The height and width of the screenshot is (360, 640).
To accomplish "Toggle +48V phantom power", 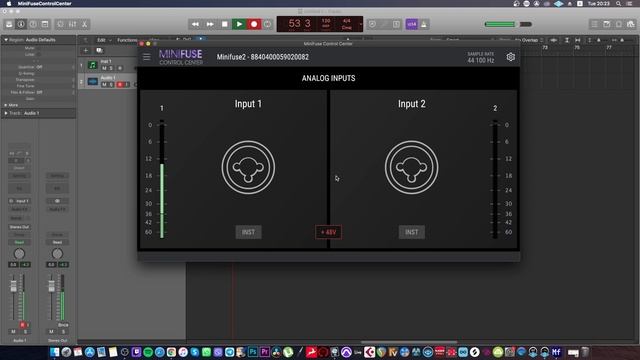I will point(328,232).
